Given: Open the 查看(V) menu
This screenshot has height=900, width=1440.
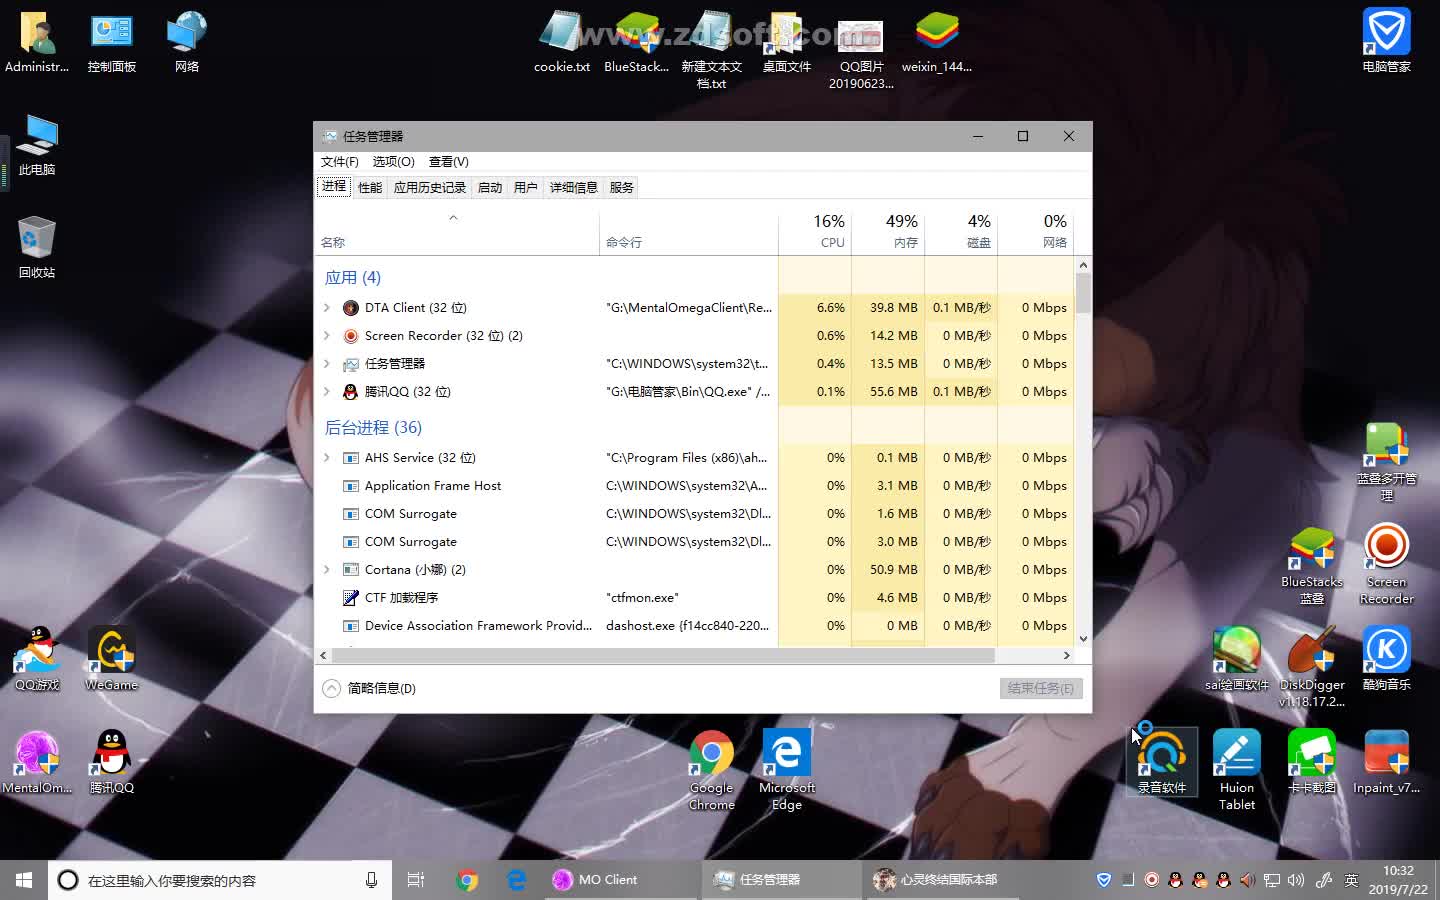Looking at the screenshot, I should pyautogui.click(x=448, y=162).
